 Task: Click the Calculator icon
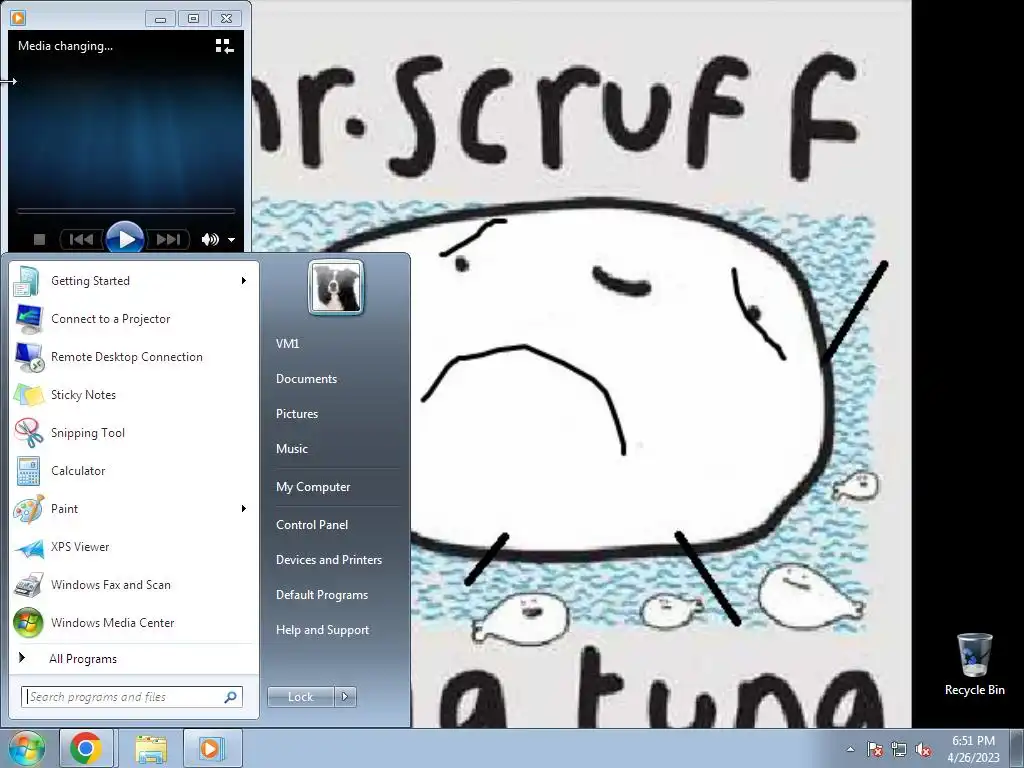pyautogui.click(x=28, y=471)
